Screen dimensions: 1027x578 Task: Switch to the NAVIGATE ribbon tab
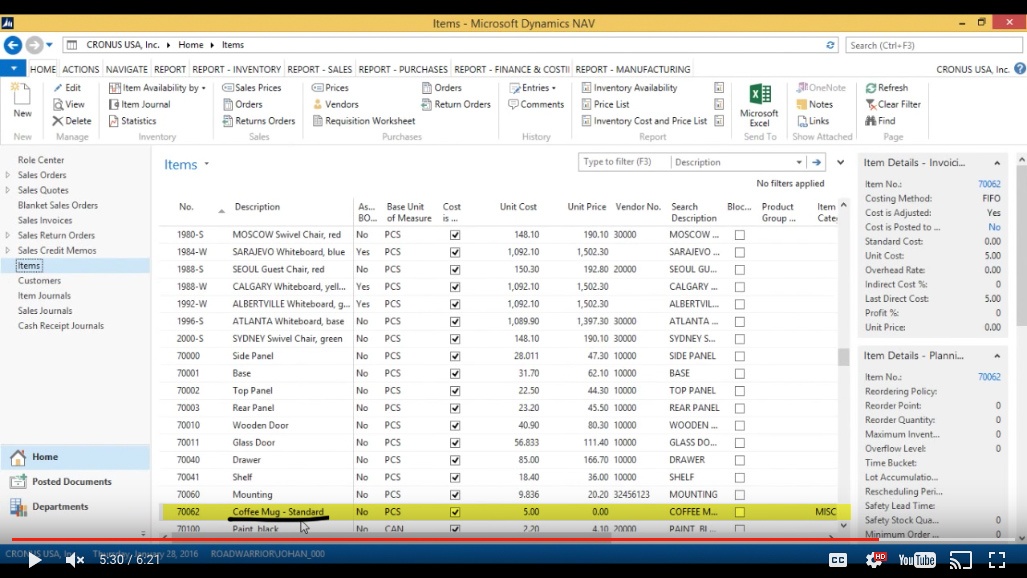[126, 69]
